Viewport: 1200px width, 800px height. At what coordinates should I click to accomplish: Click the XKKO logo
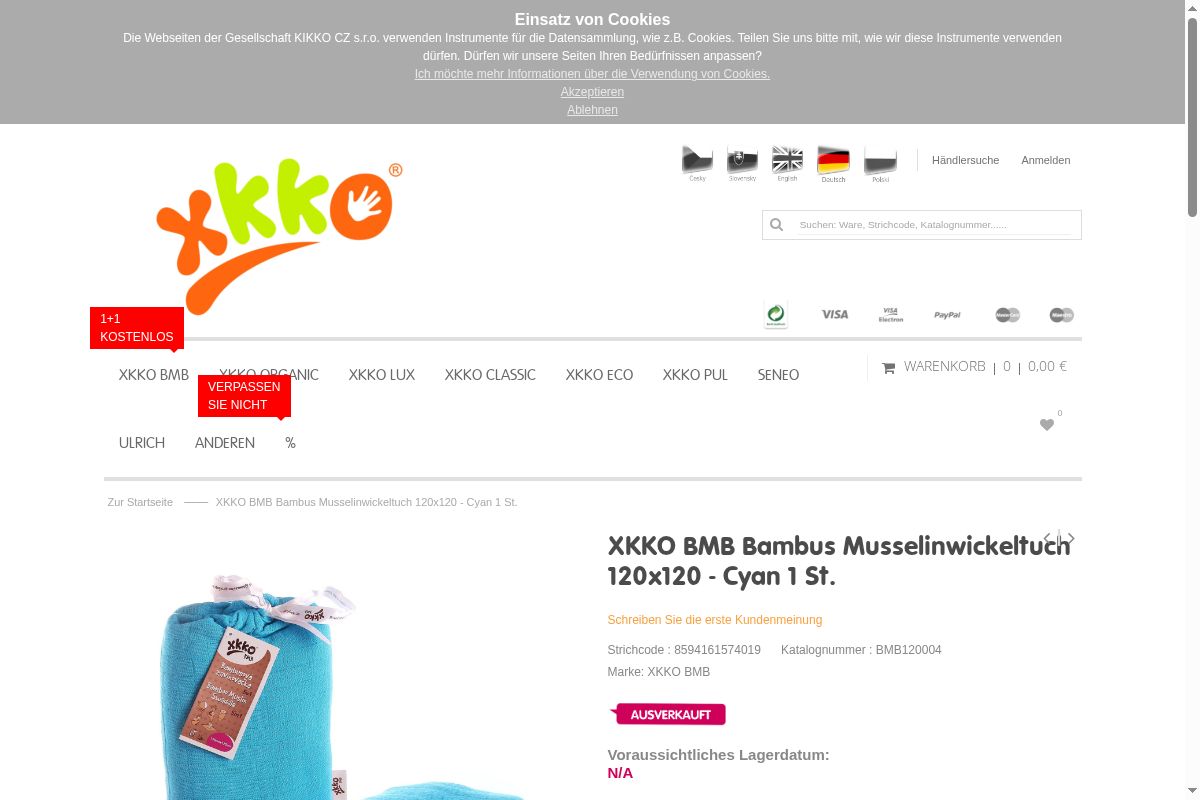click(x=279, y=236)
